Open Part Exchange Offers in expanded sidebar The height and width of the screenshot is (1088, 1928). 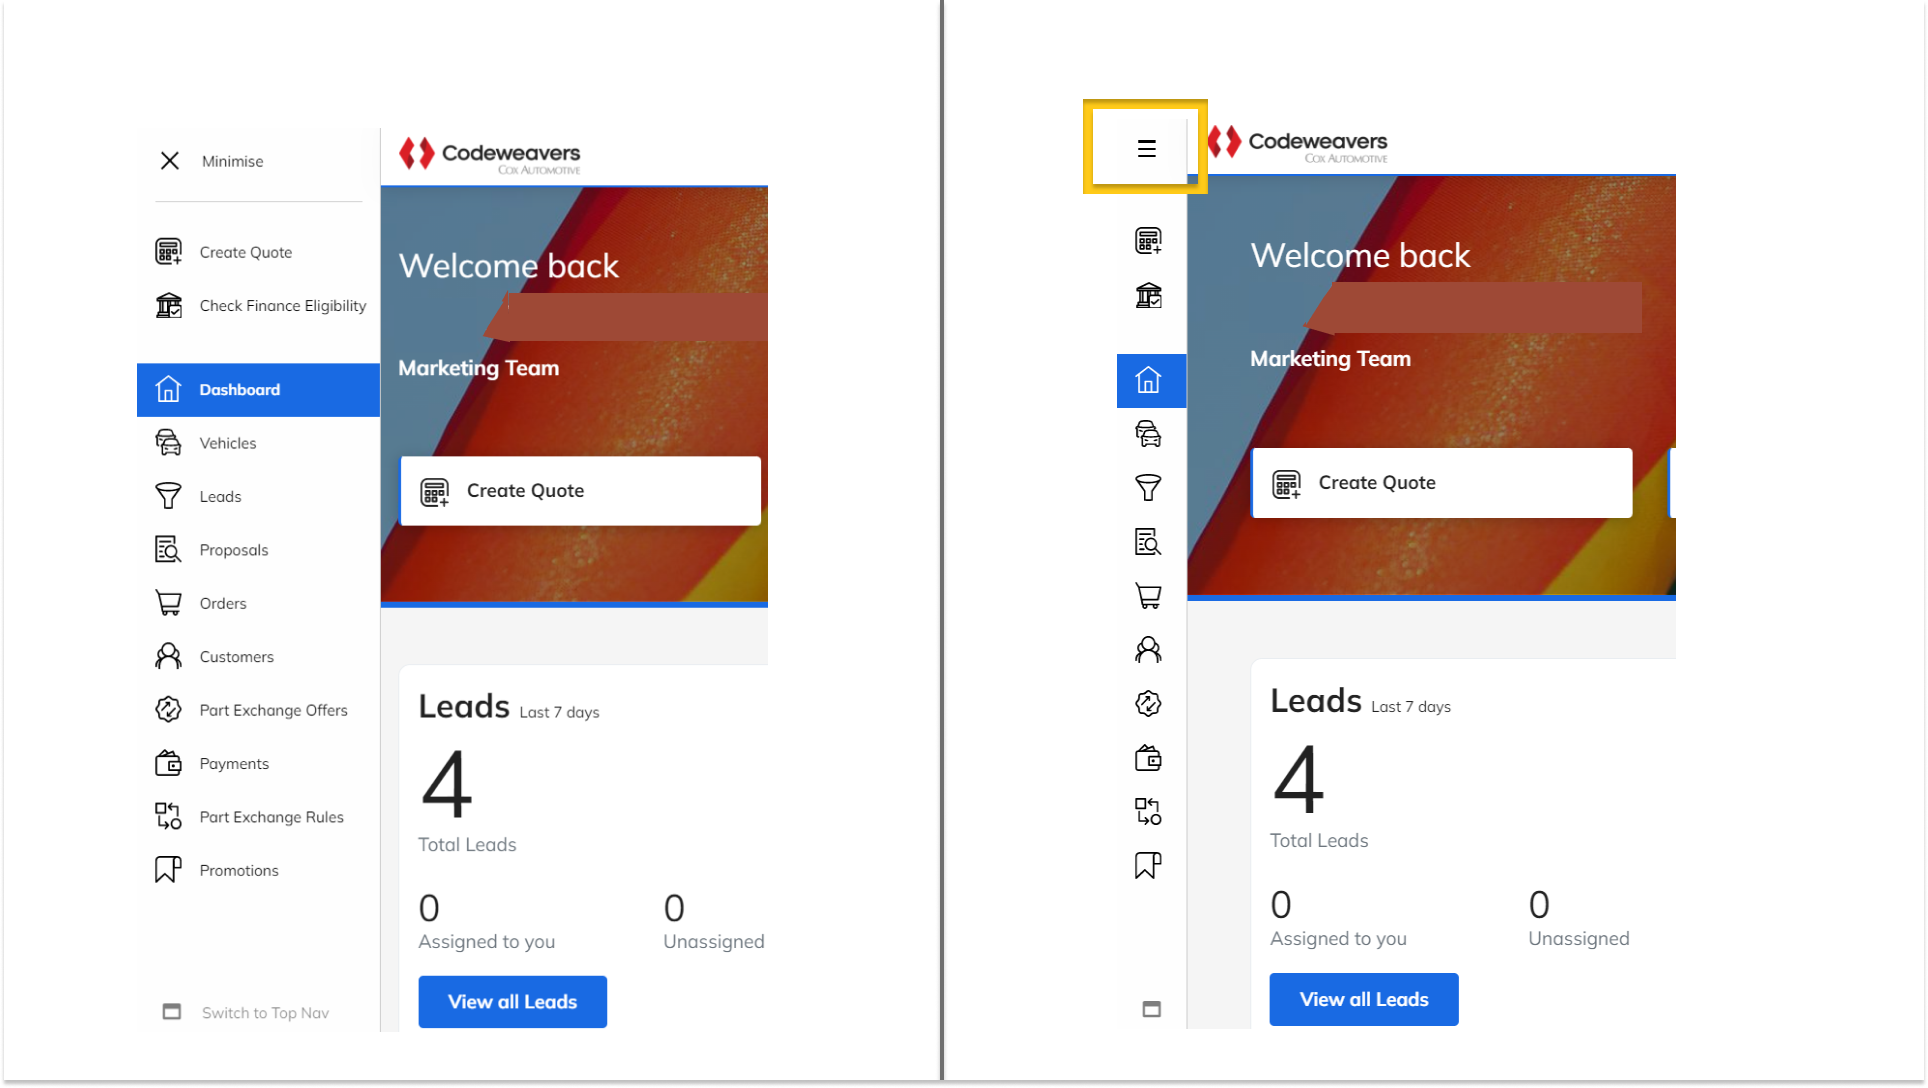click(258, 710)
